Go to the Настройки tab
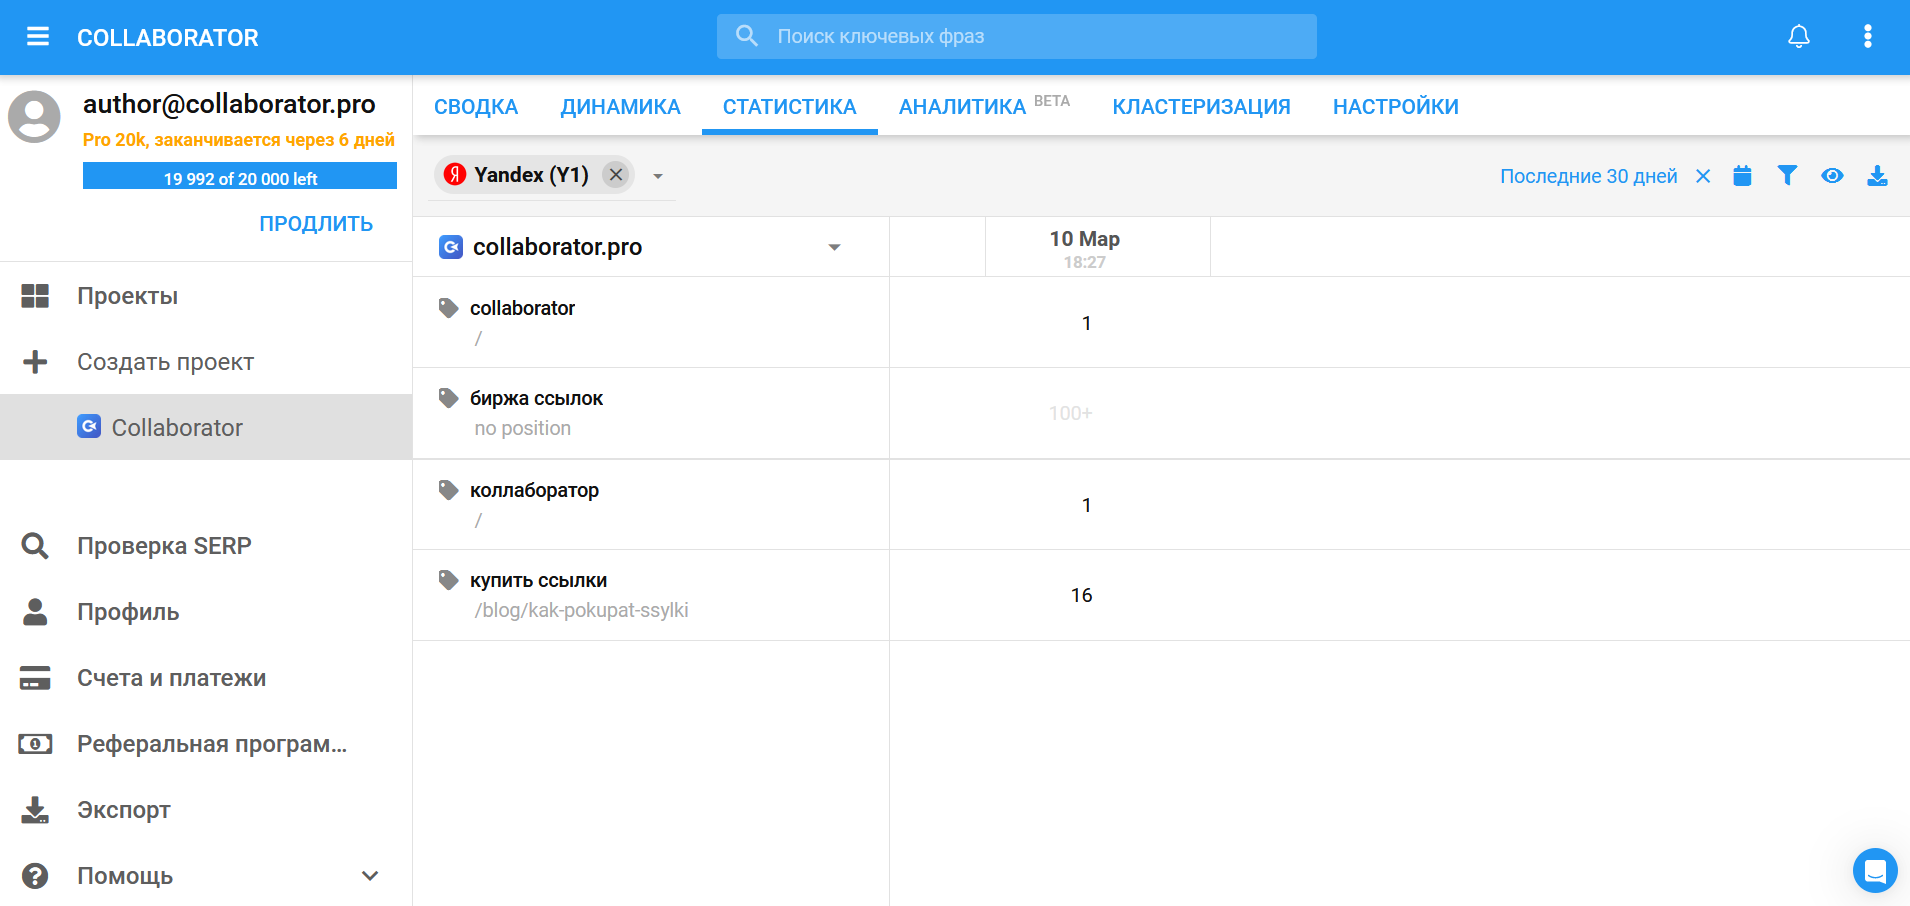The image size is (1910, 906). point(1395,106)
